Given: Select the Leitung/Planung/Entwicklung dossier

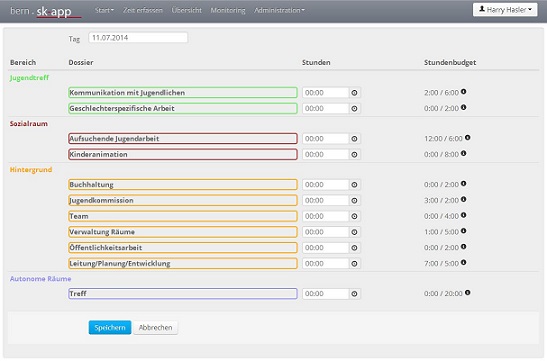Looking at the screenshot, I should coord(183,264).
